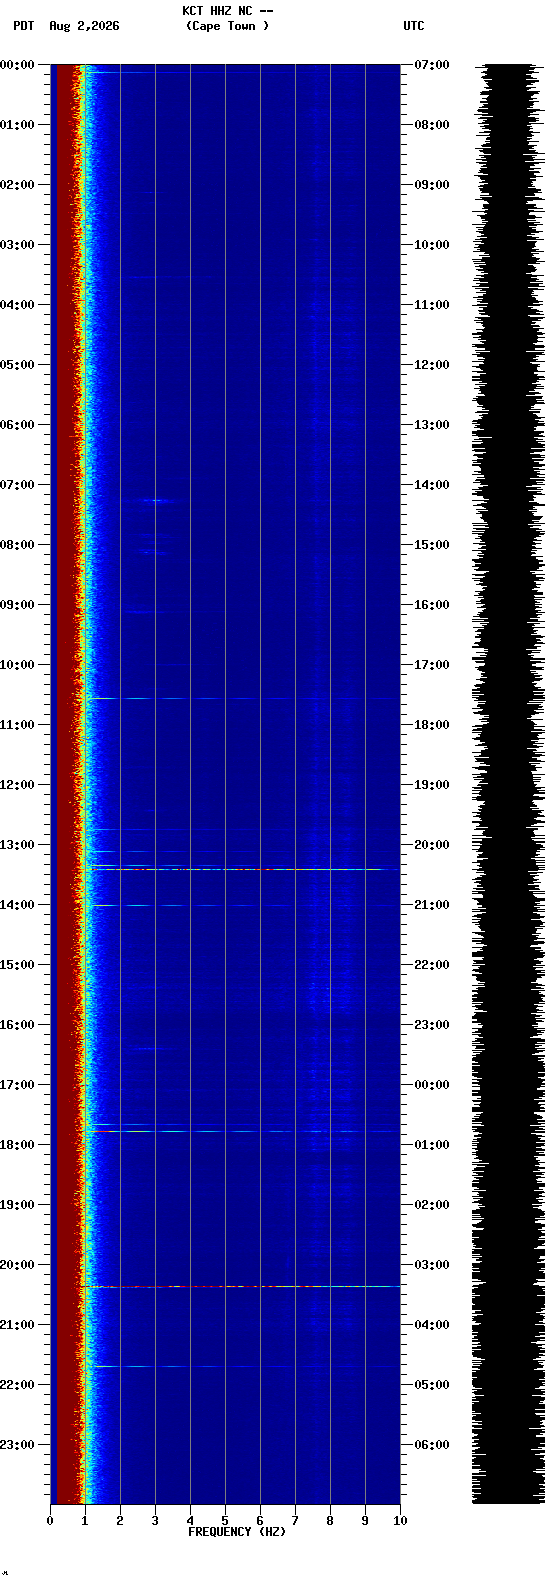Click the 'FREQUENCY (HZ)' axis label
The image size is (552, 1584).
coord(237,1532)
